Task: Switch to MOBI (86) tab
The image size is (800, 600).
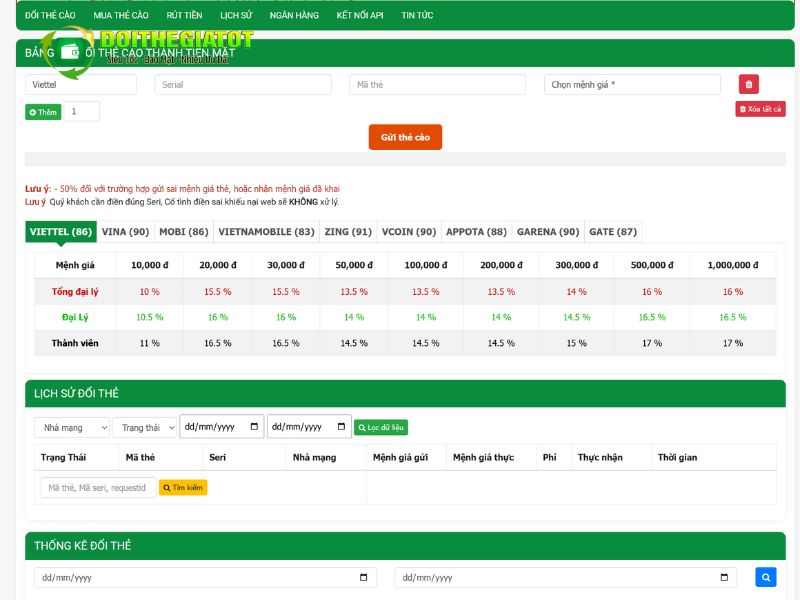Action: pos(184,232)
